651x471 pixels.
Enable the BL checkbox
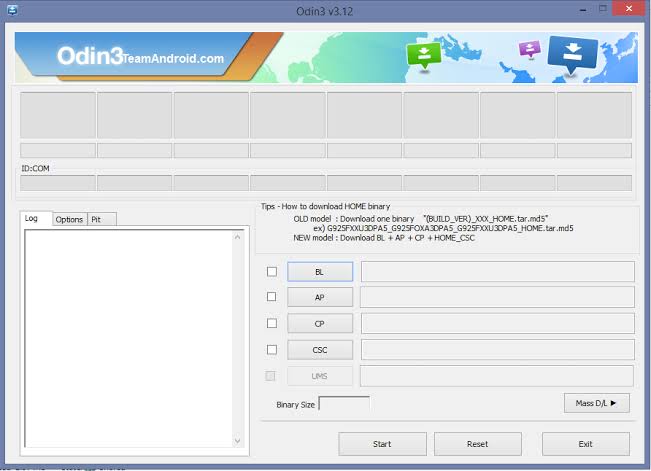pyautogui.click(x=272, y=272)
